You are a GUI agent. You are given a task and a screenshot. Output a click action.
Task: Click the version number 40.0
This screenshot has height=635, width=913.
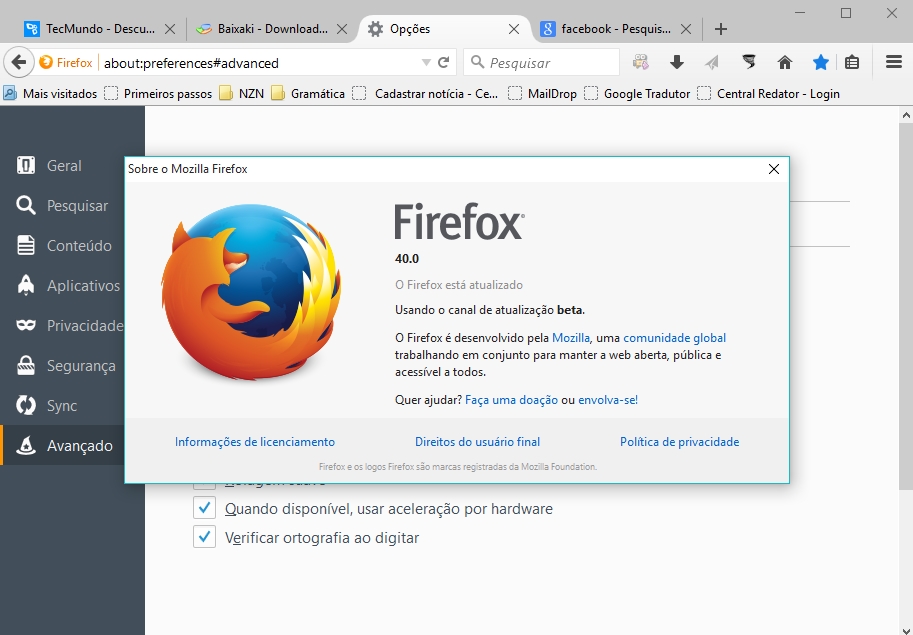pyautogui.click(x=407, y=258)
